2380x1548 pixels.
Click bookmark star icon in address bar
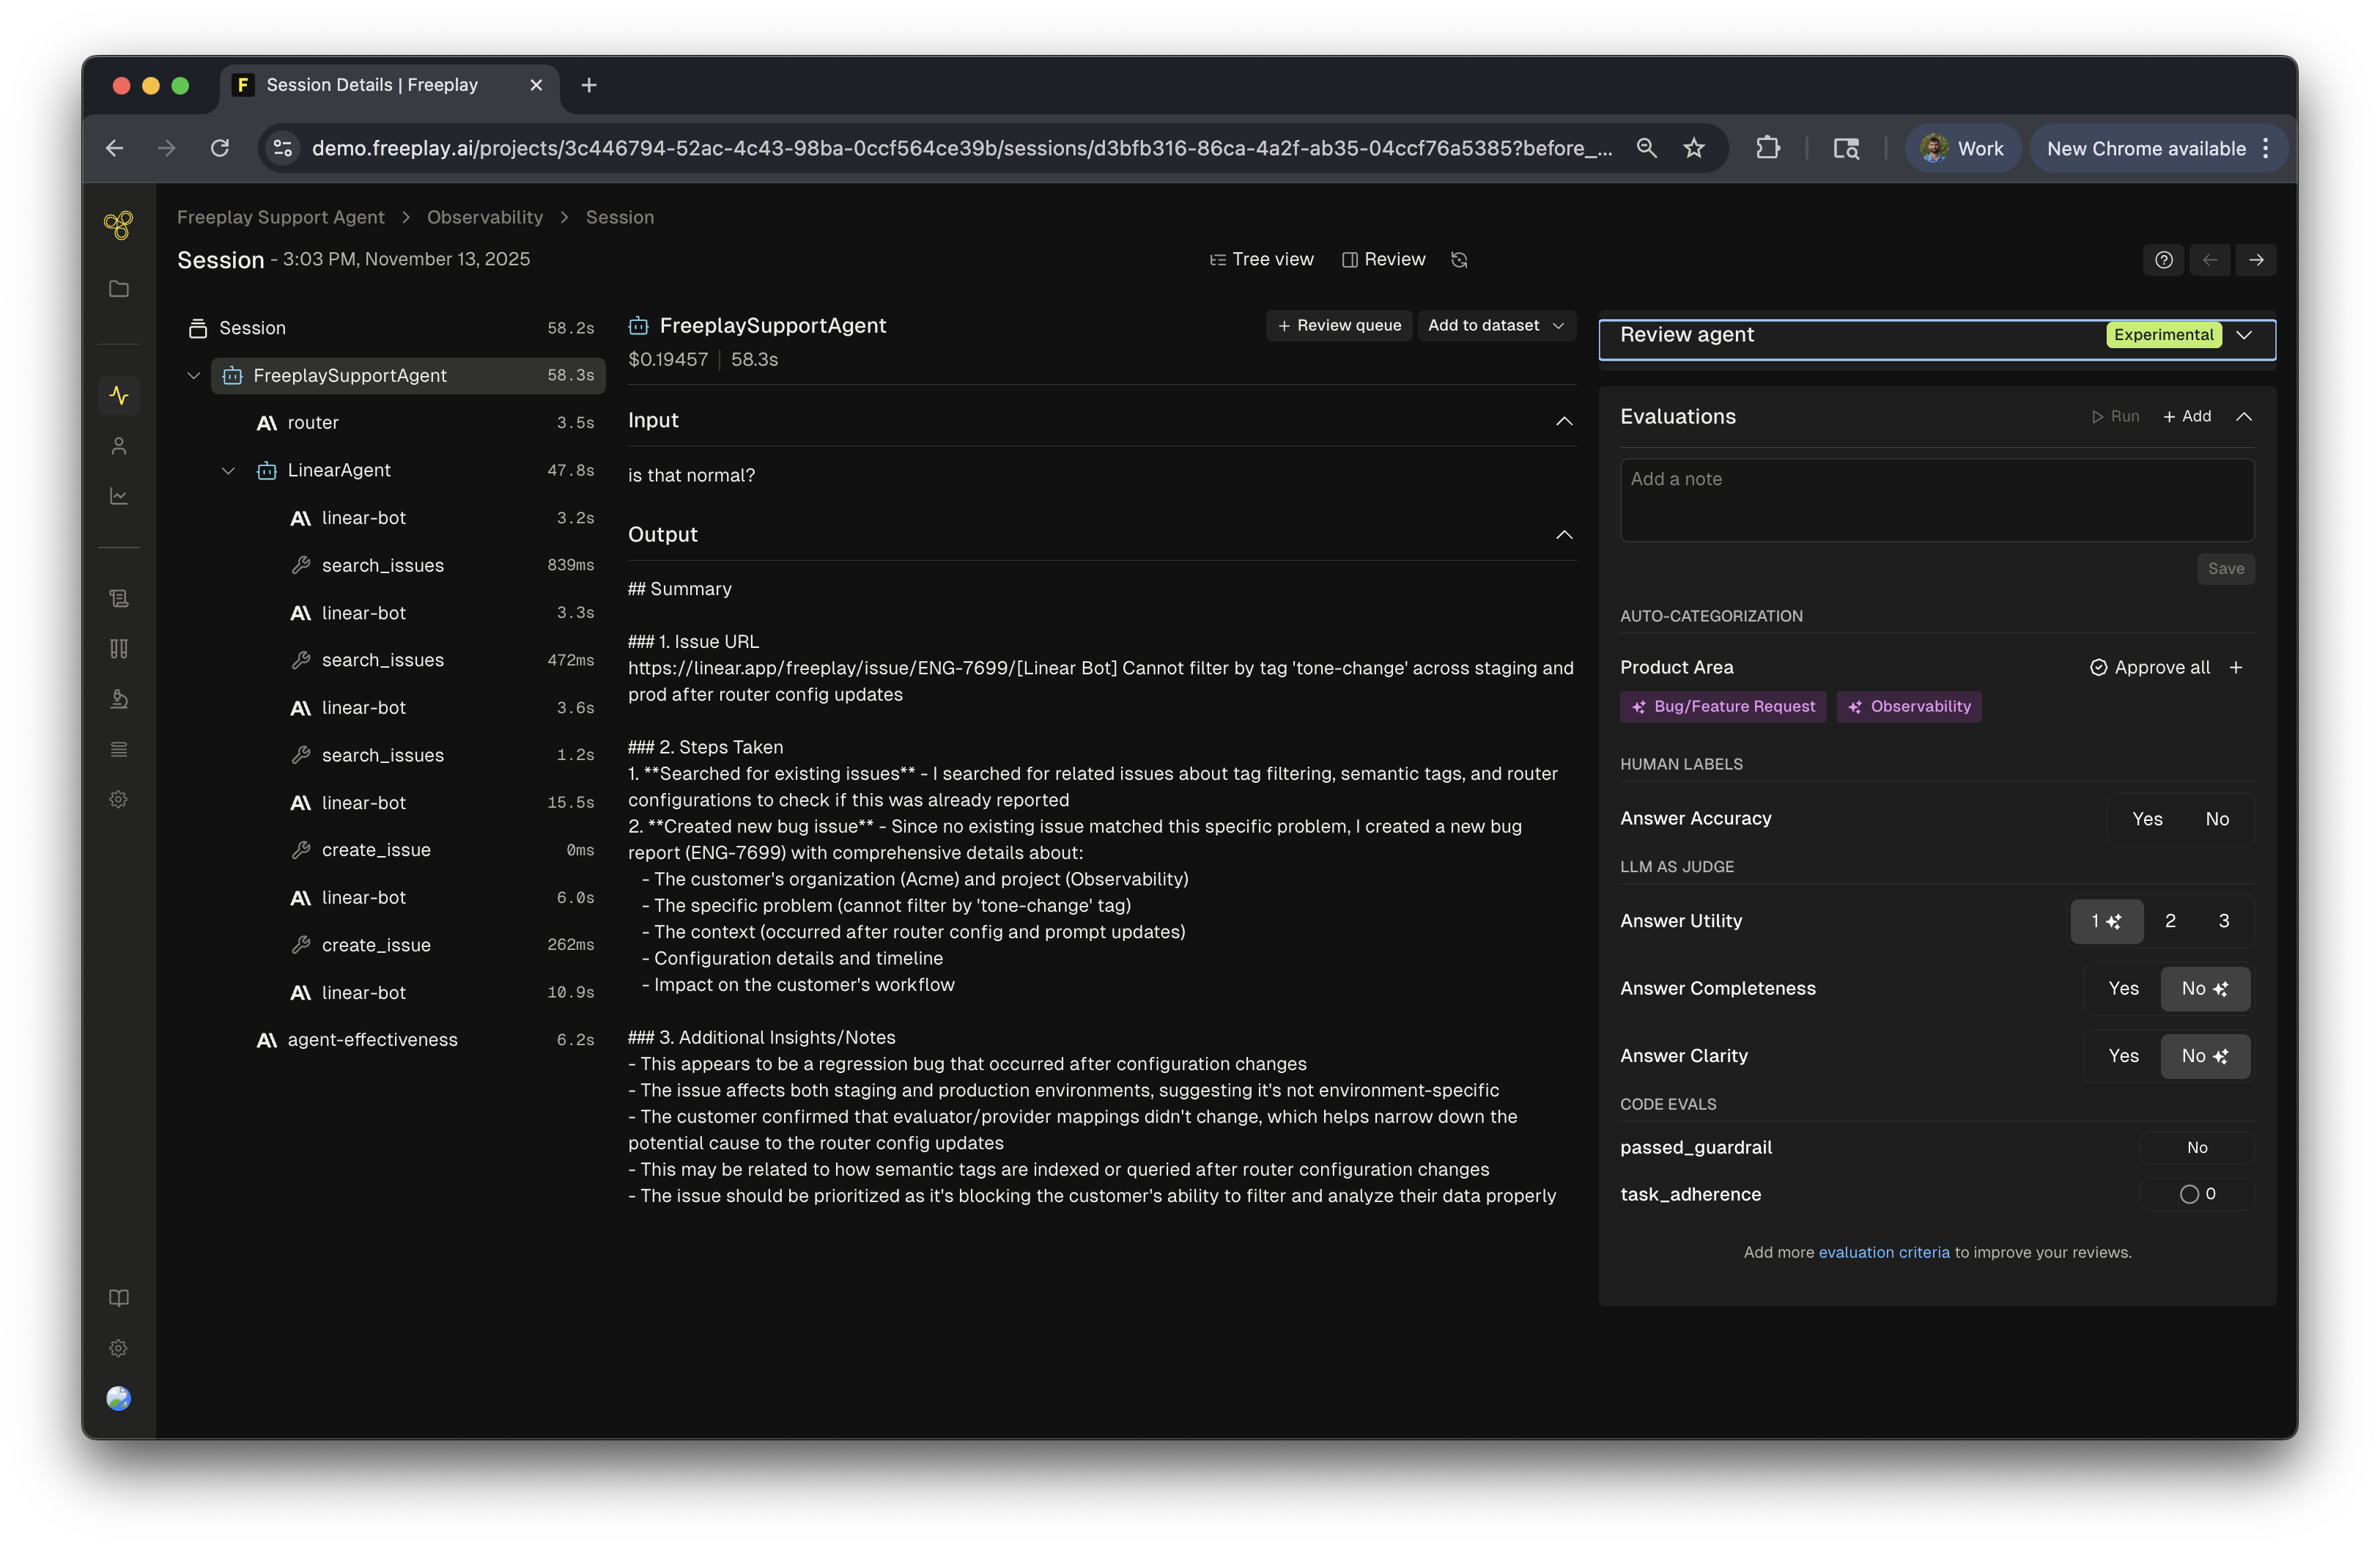pos(1694,149)
